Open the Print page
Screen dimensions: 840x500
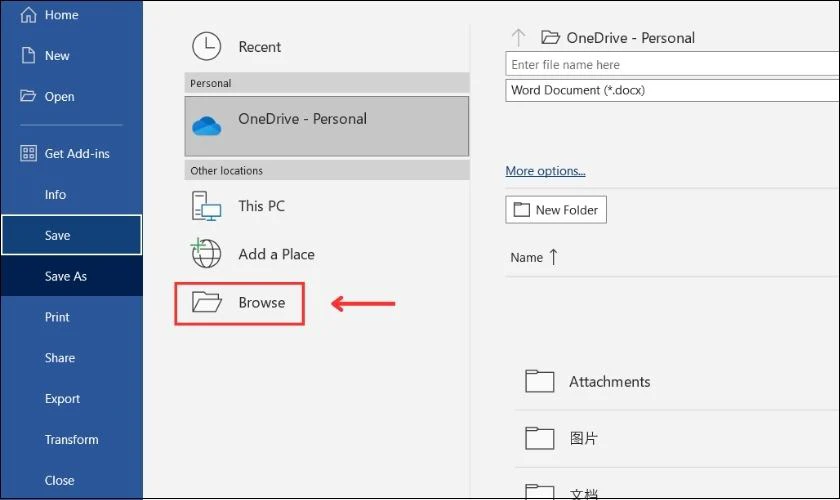(72, 317)
